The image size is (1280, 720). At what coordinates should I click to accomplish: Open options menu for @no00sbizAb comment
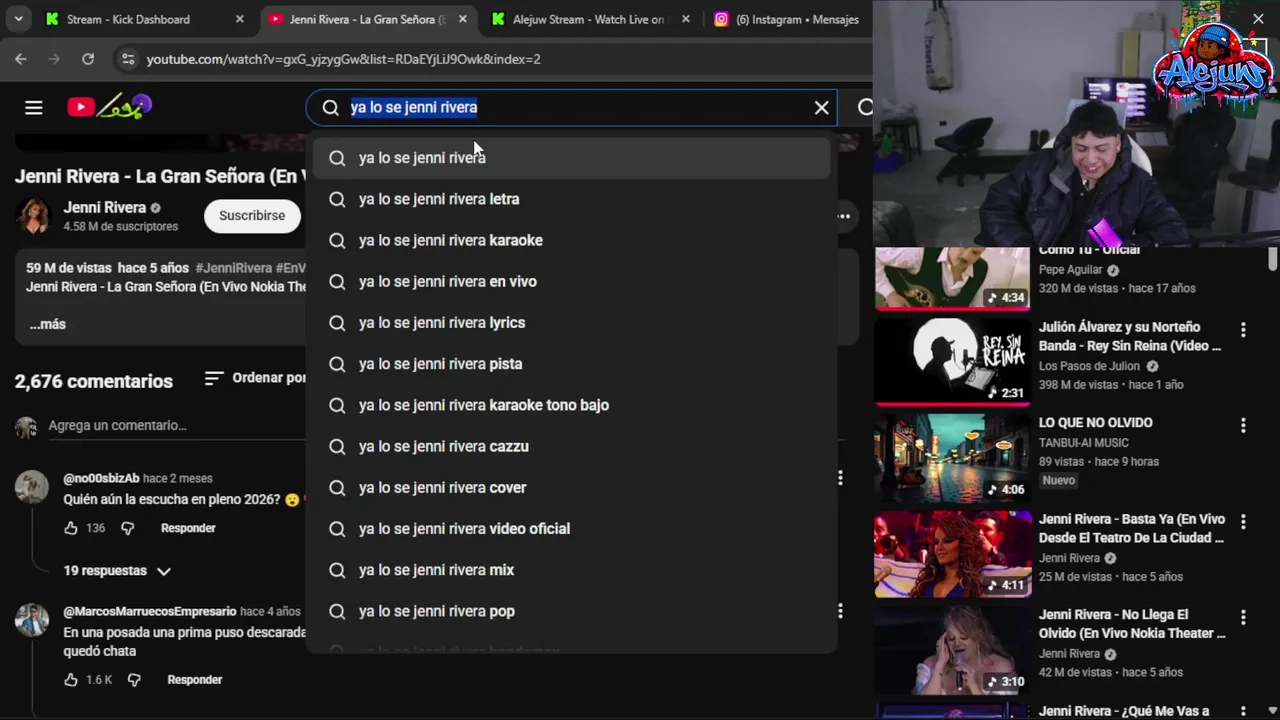[x=840, y=478]
